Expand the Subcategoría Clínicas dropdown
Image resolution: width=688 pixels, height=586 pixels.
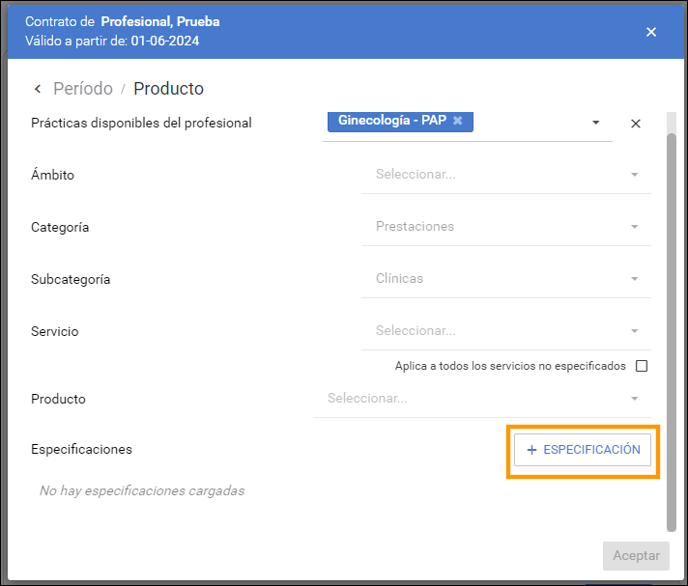tap(506, 279)
